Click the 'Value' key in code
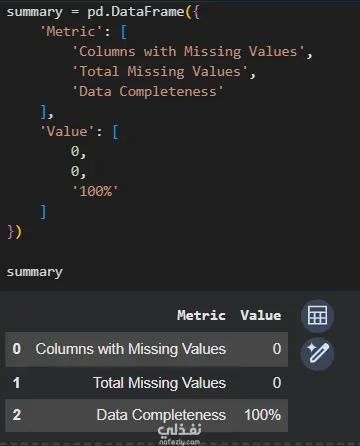This screenshot has height=446, width=360. [x=67, y=132]
